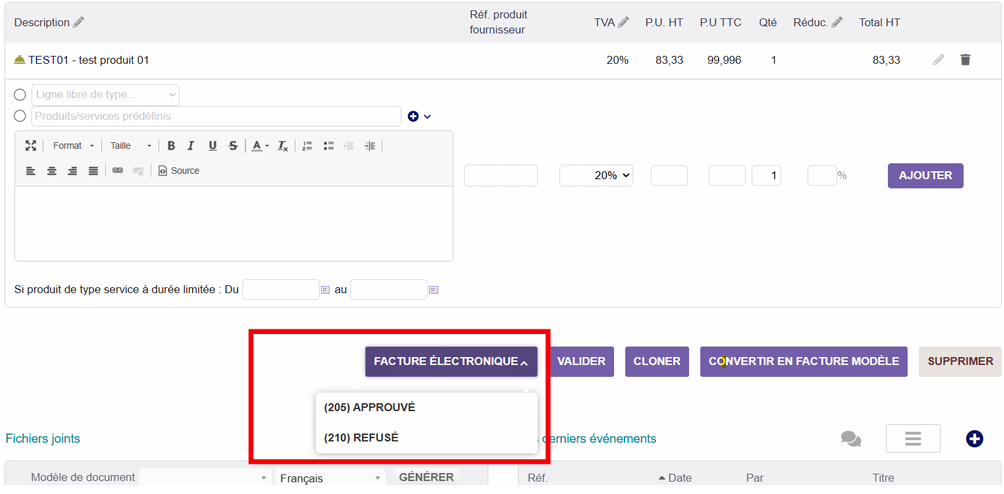Click the discount percent input field
This screenshot has width=1004, height=494.
(822, 175)
